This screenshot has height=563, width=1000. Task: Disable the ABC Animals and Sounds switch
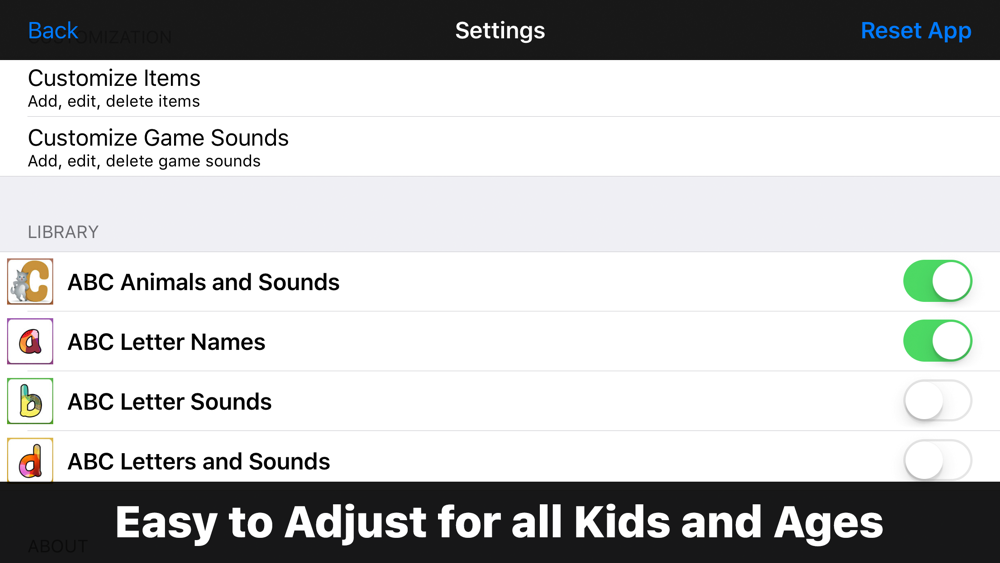click(x=938, y=281)
